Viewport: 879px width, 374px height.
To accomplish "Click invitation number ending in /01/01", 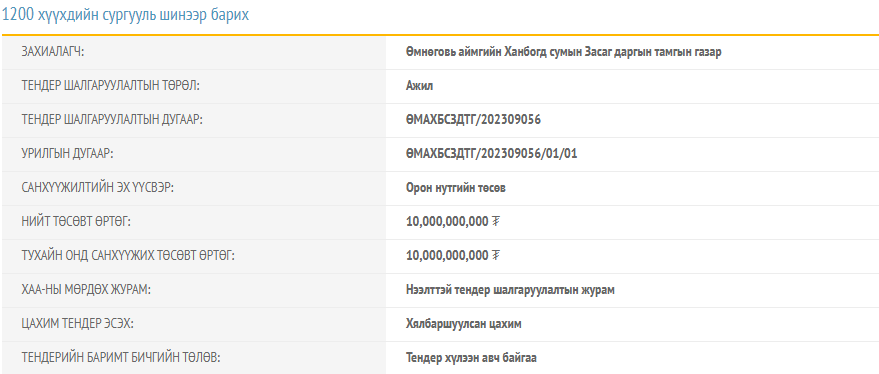I will tap(492, 154).
